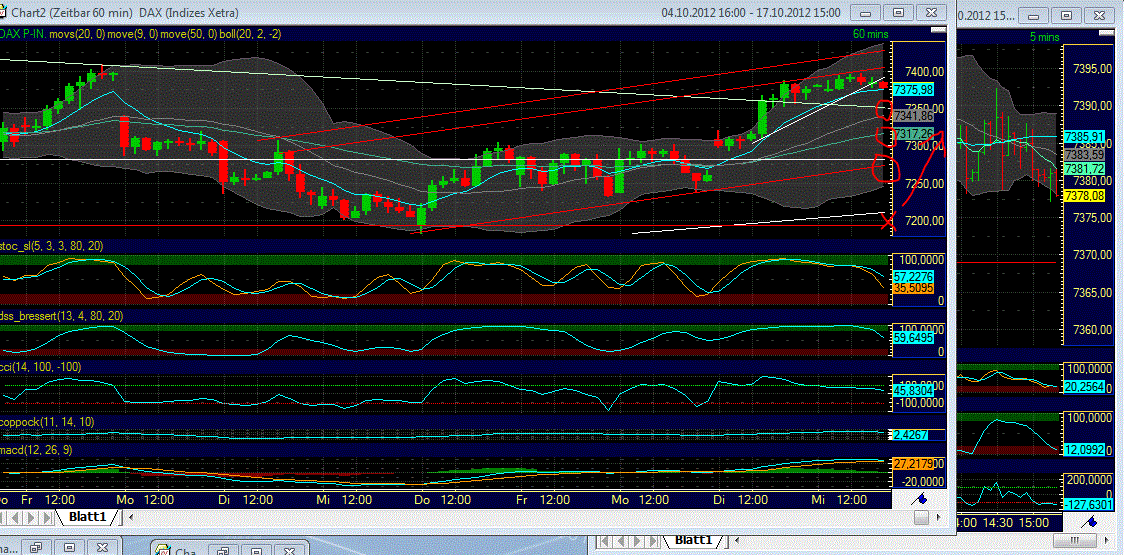The width and height of the screenshot is (1124, 555).
Task: Click the 'stoc_sl(5, 3, 3, 80, 20)' panel label
Action: click(x=52, y=246)
